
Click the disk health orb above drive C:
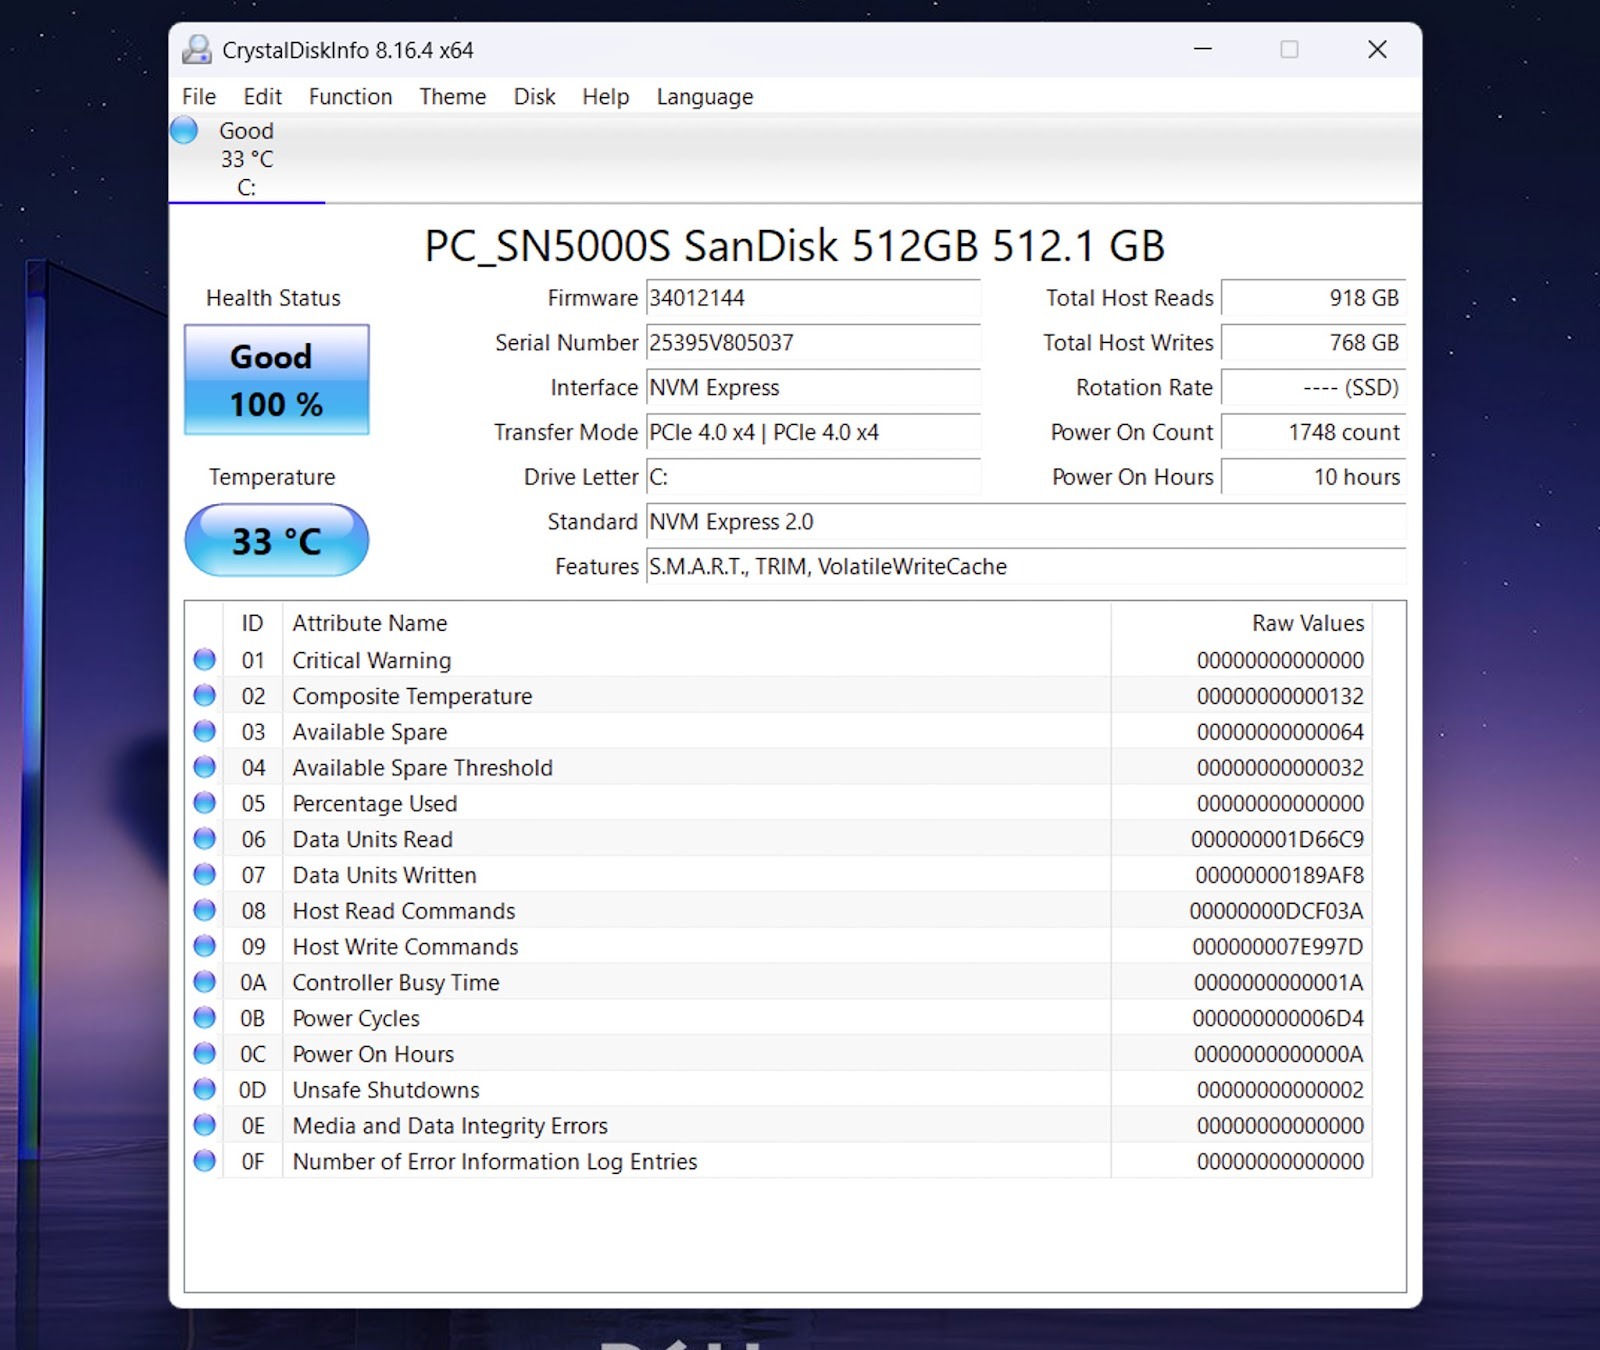click(184, 131)
